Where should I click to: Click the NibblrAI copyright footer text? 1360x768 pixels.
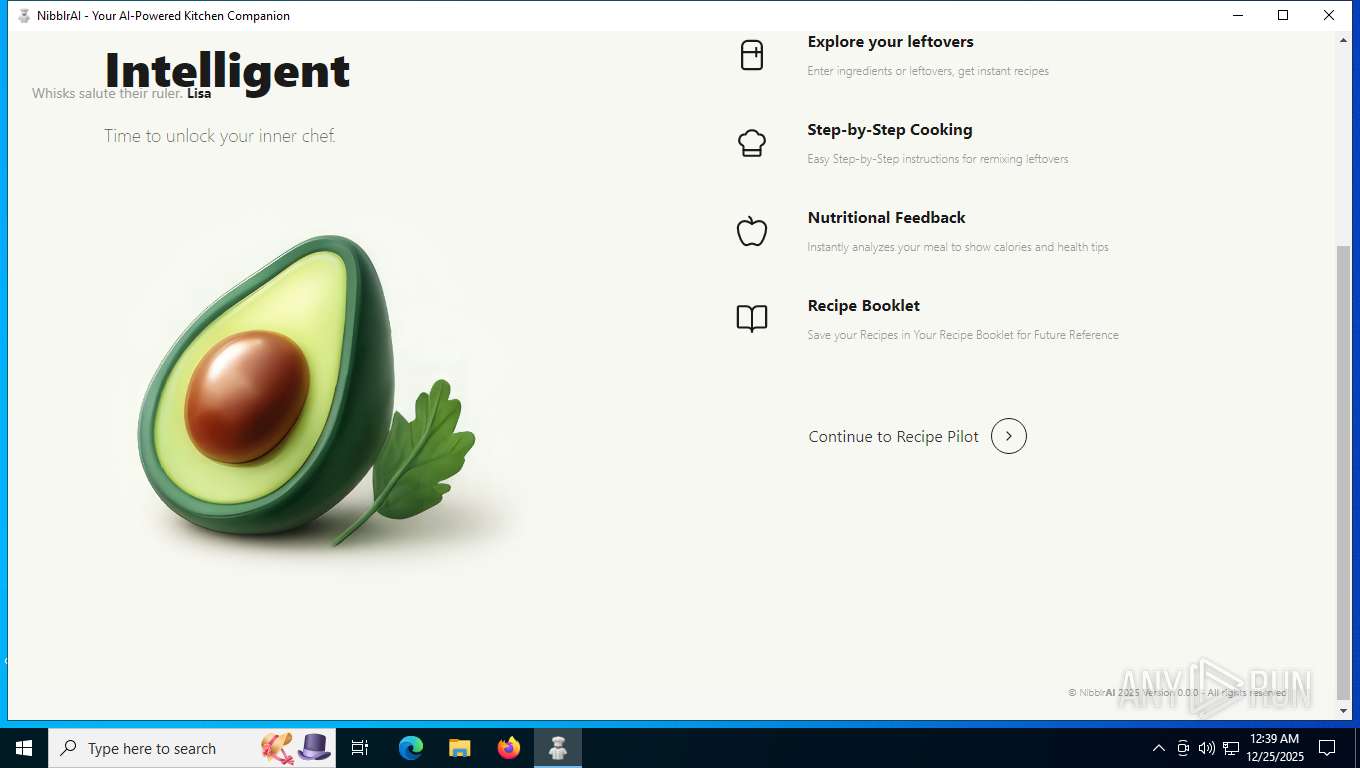click(x=1177, y=692)
